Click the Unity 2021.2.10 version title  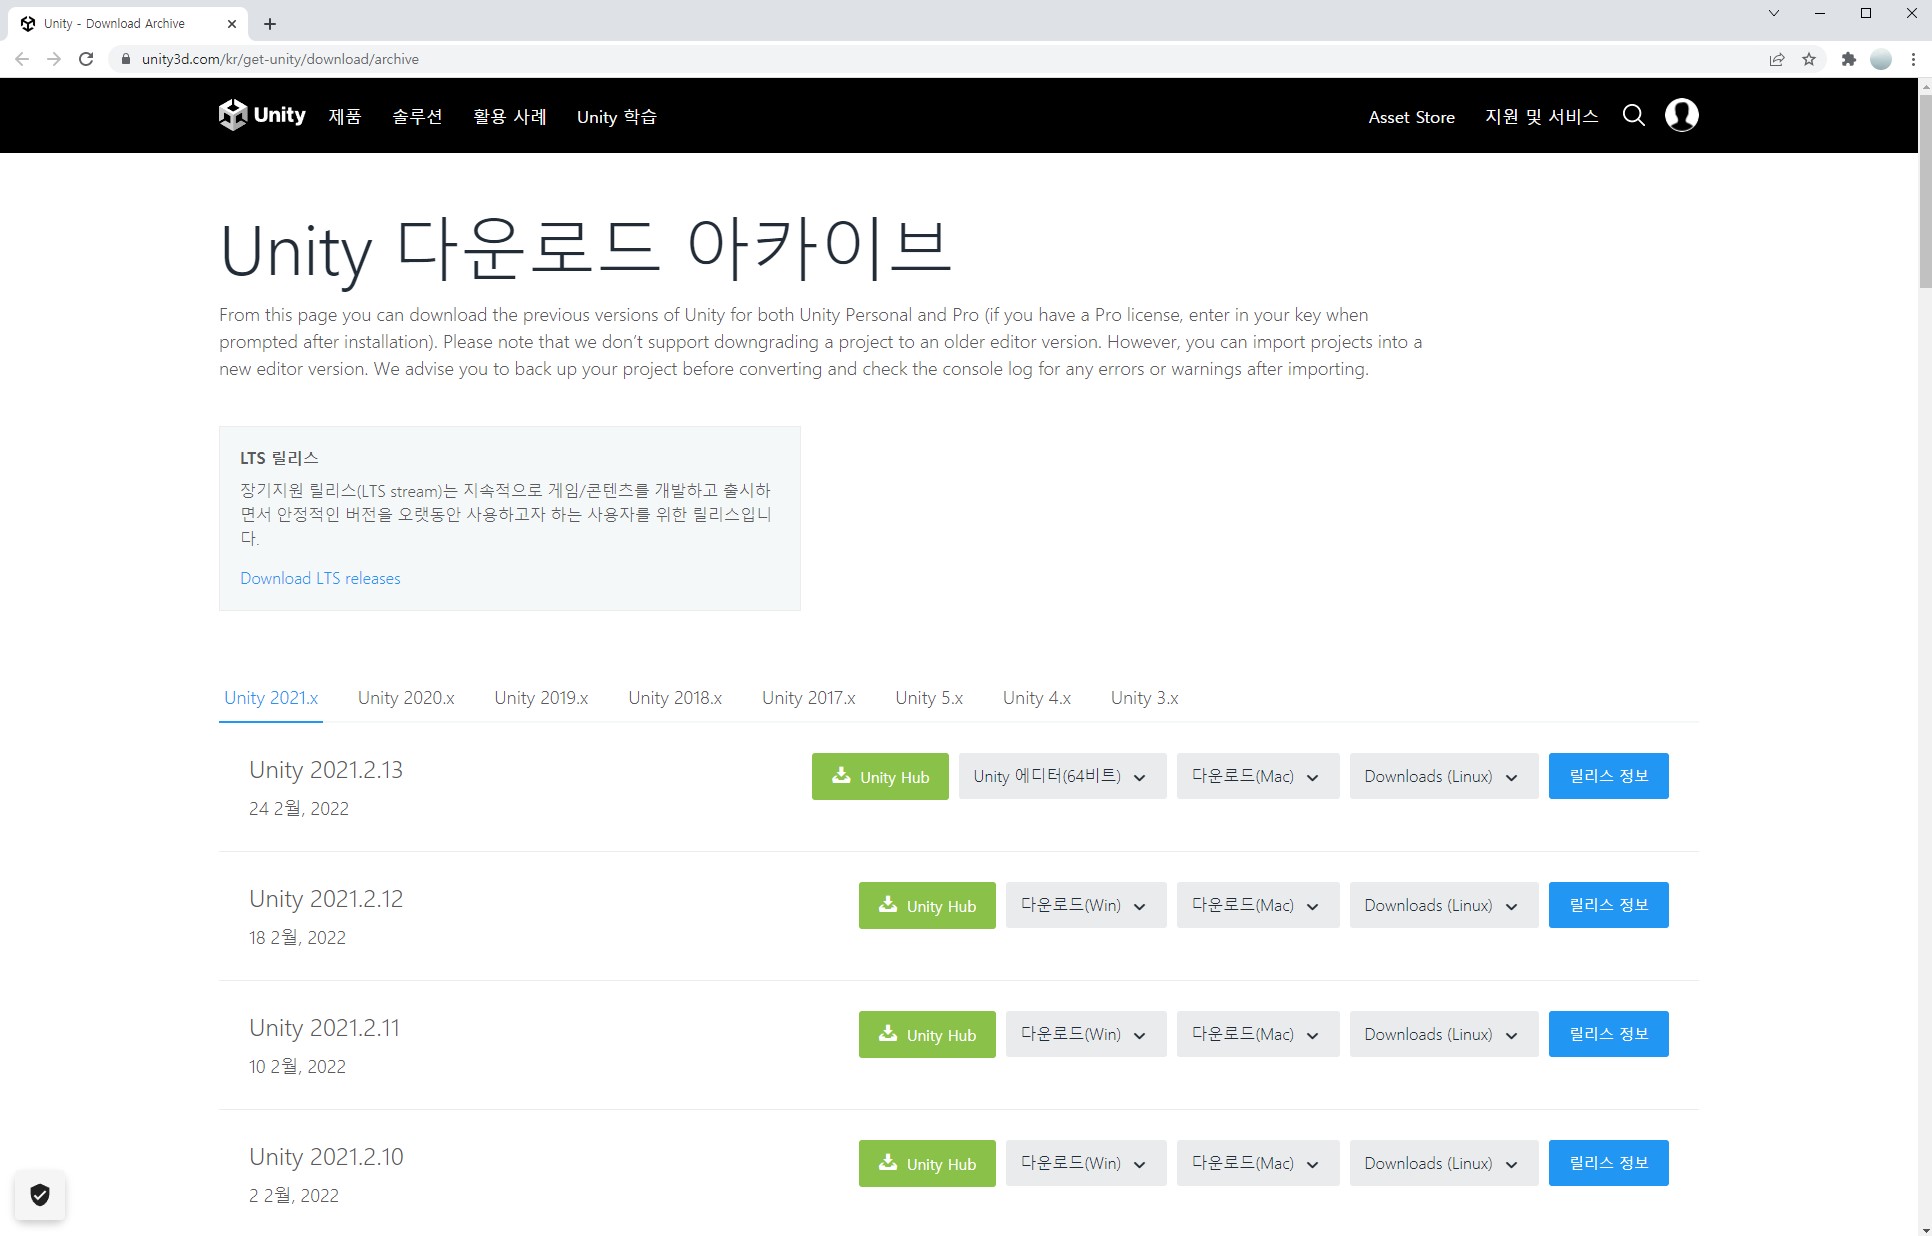(326, 1157)
